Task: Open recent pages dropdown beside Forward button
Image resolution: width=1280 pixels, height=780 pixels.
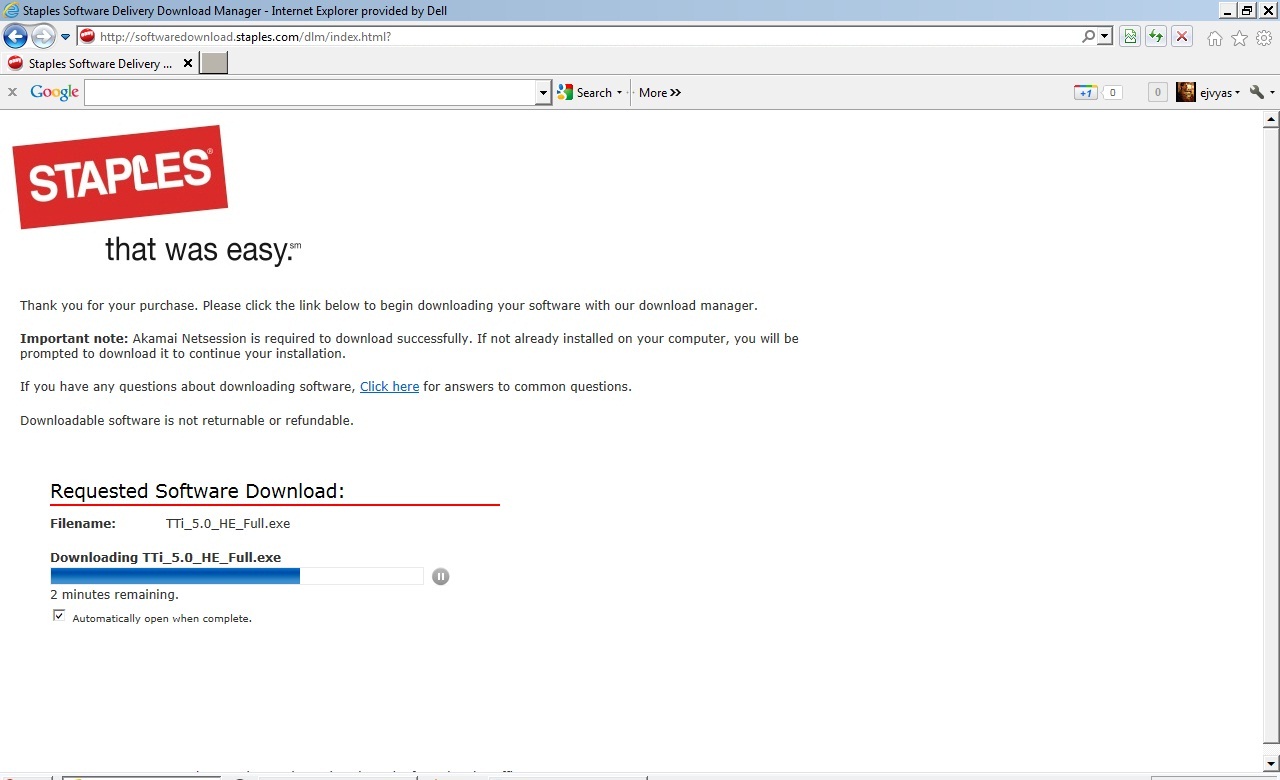Action: pos(66,37)
